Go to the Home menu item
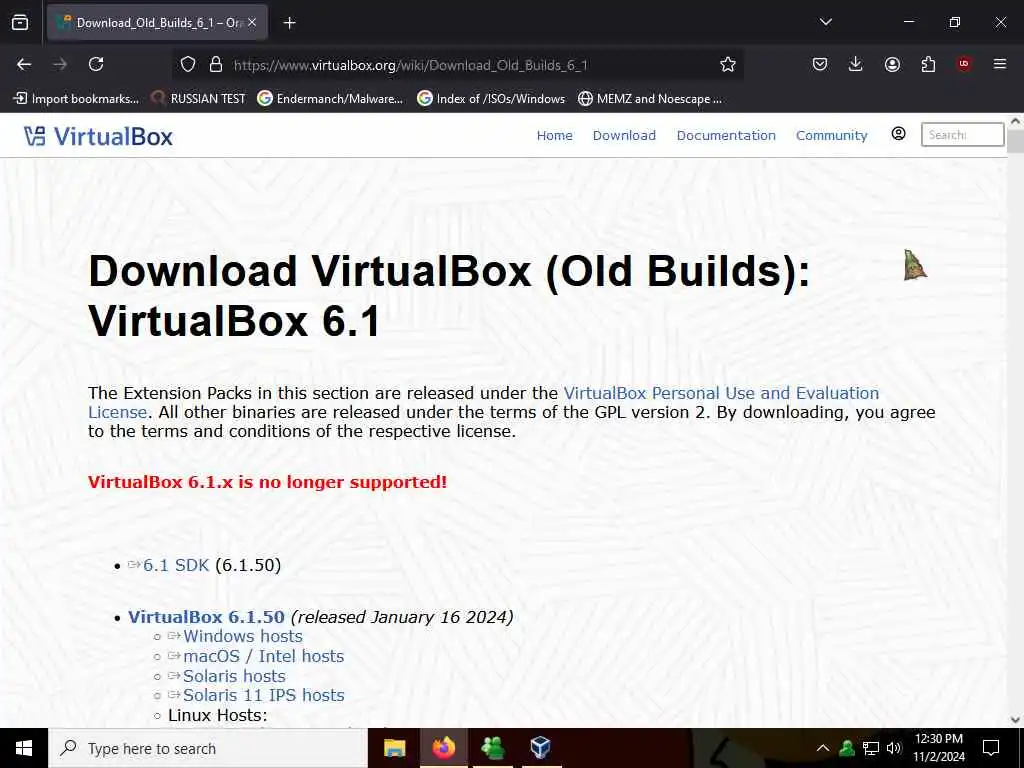This screenshot has width=1024, height=768. 554,135
